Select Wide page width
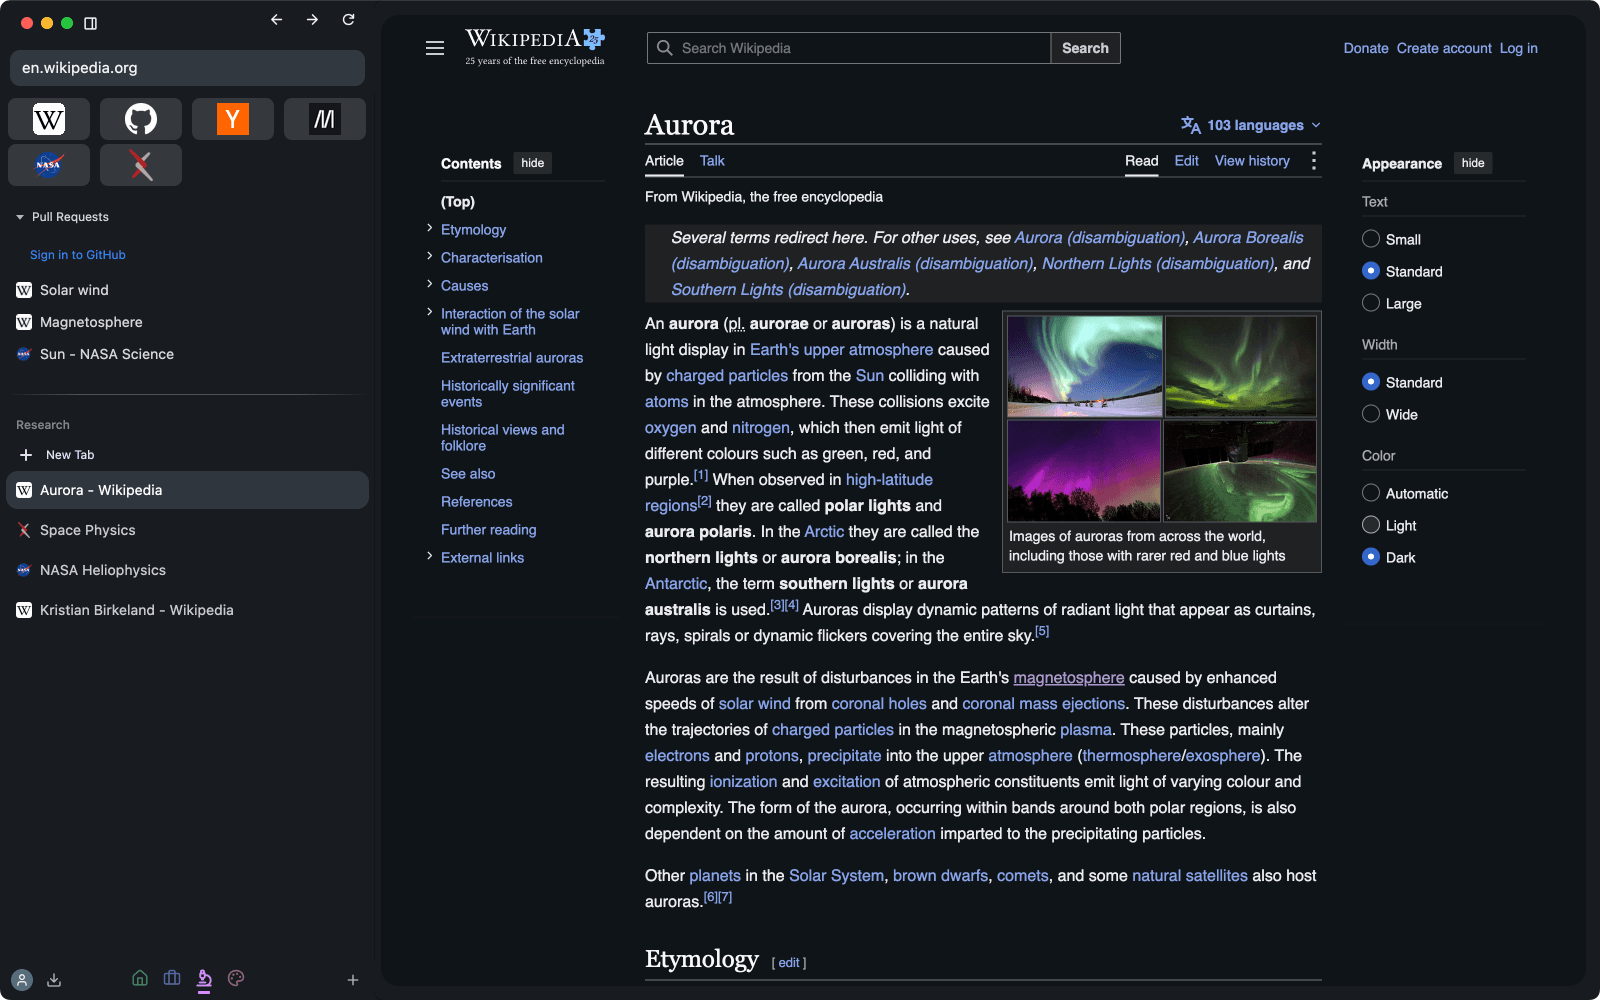This screenshot has height=1000, width=1600. click(x=1371, y=414)
